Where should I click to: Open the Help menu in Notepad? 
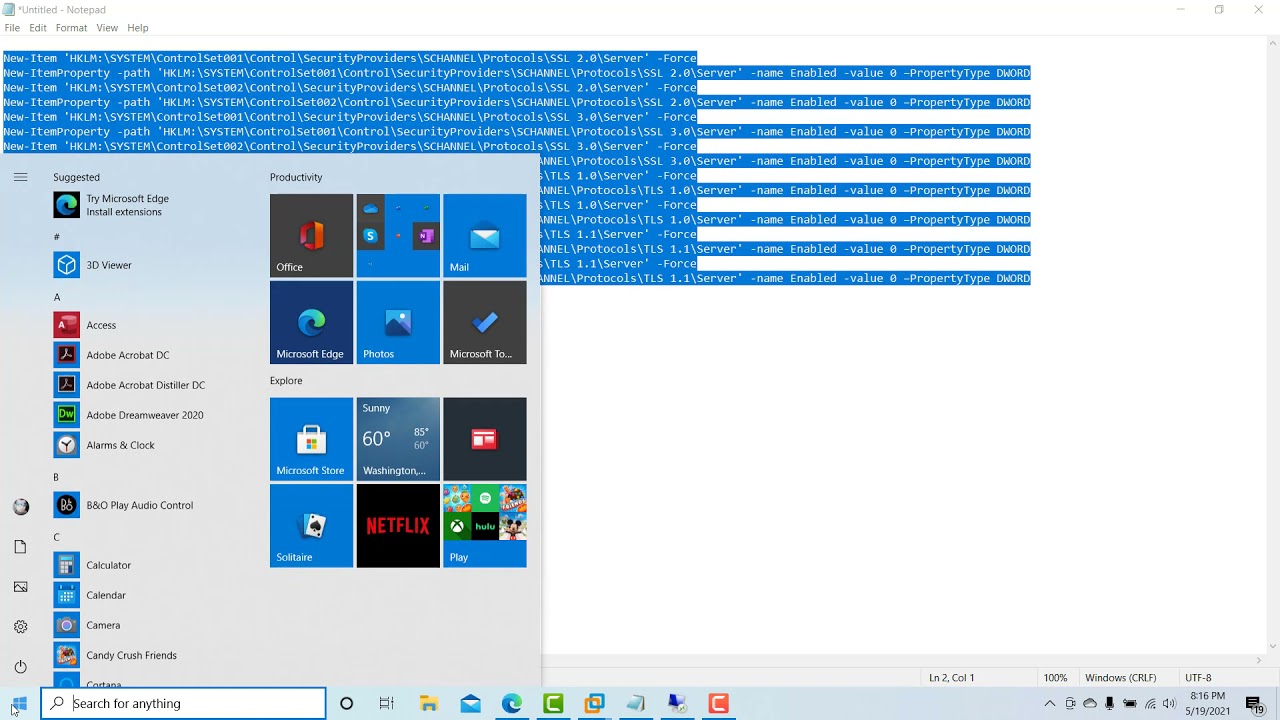click(138, 28)
